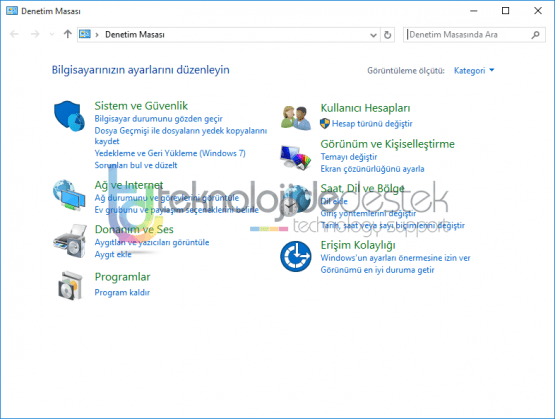Screen dimensions: 555x419
Task: Expand the address bar history dropdown
Action: point(373,35)
